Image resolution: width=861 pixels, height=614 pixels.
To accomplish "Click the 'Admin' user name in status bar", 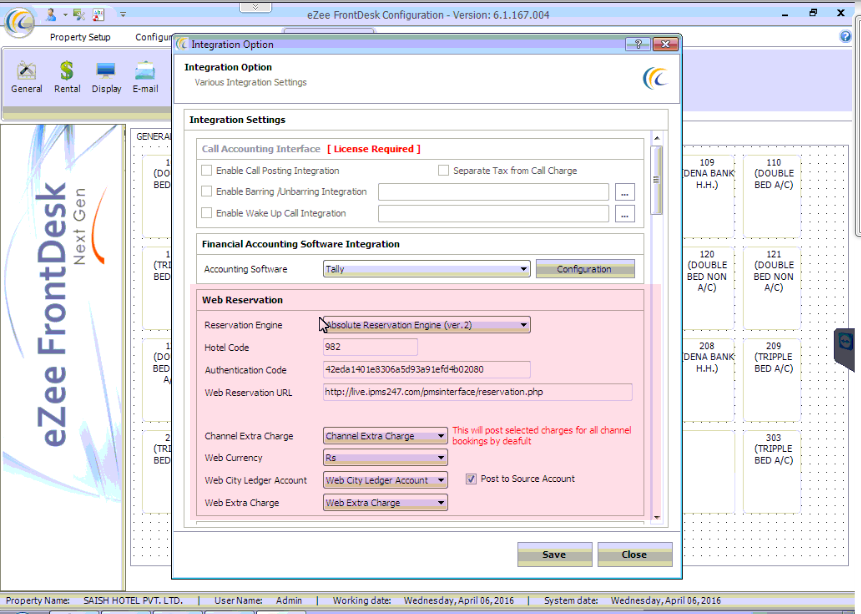I will tap(289, 600).
